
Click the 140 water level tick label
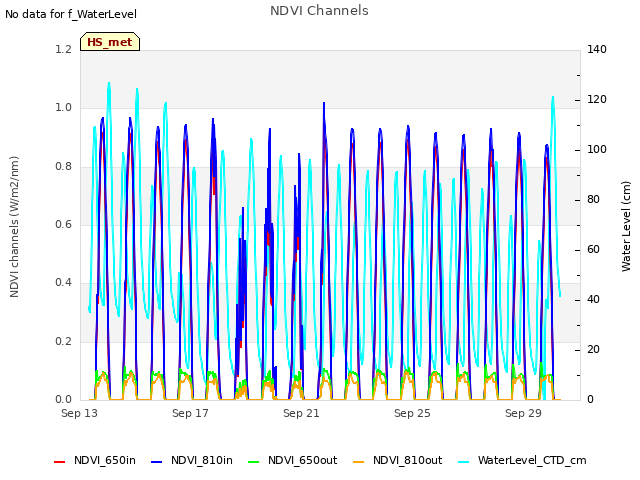coord(597,49)
